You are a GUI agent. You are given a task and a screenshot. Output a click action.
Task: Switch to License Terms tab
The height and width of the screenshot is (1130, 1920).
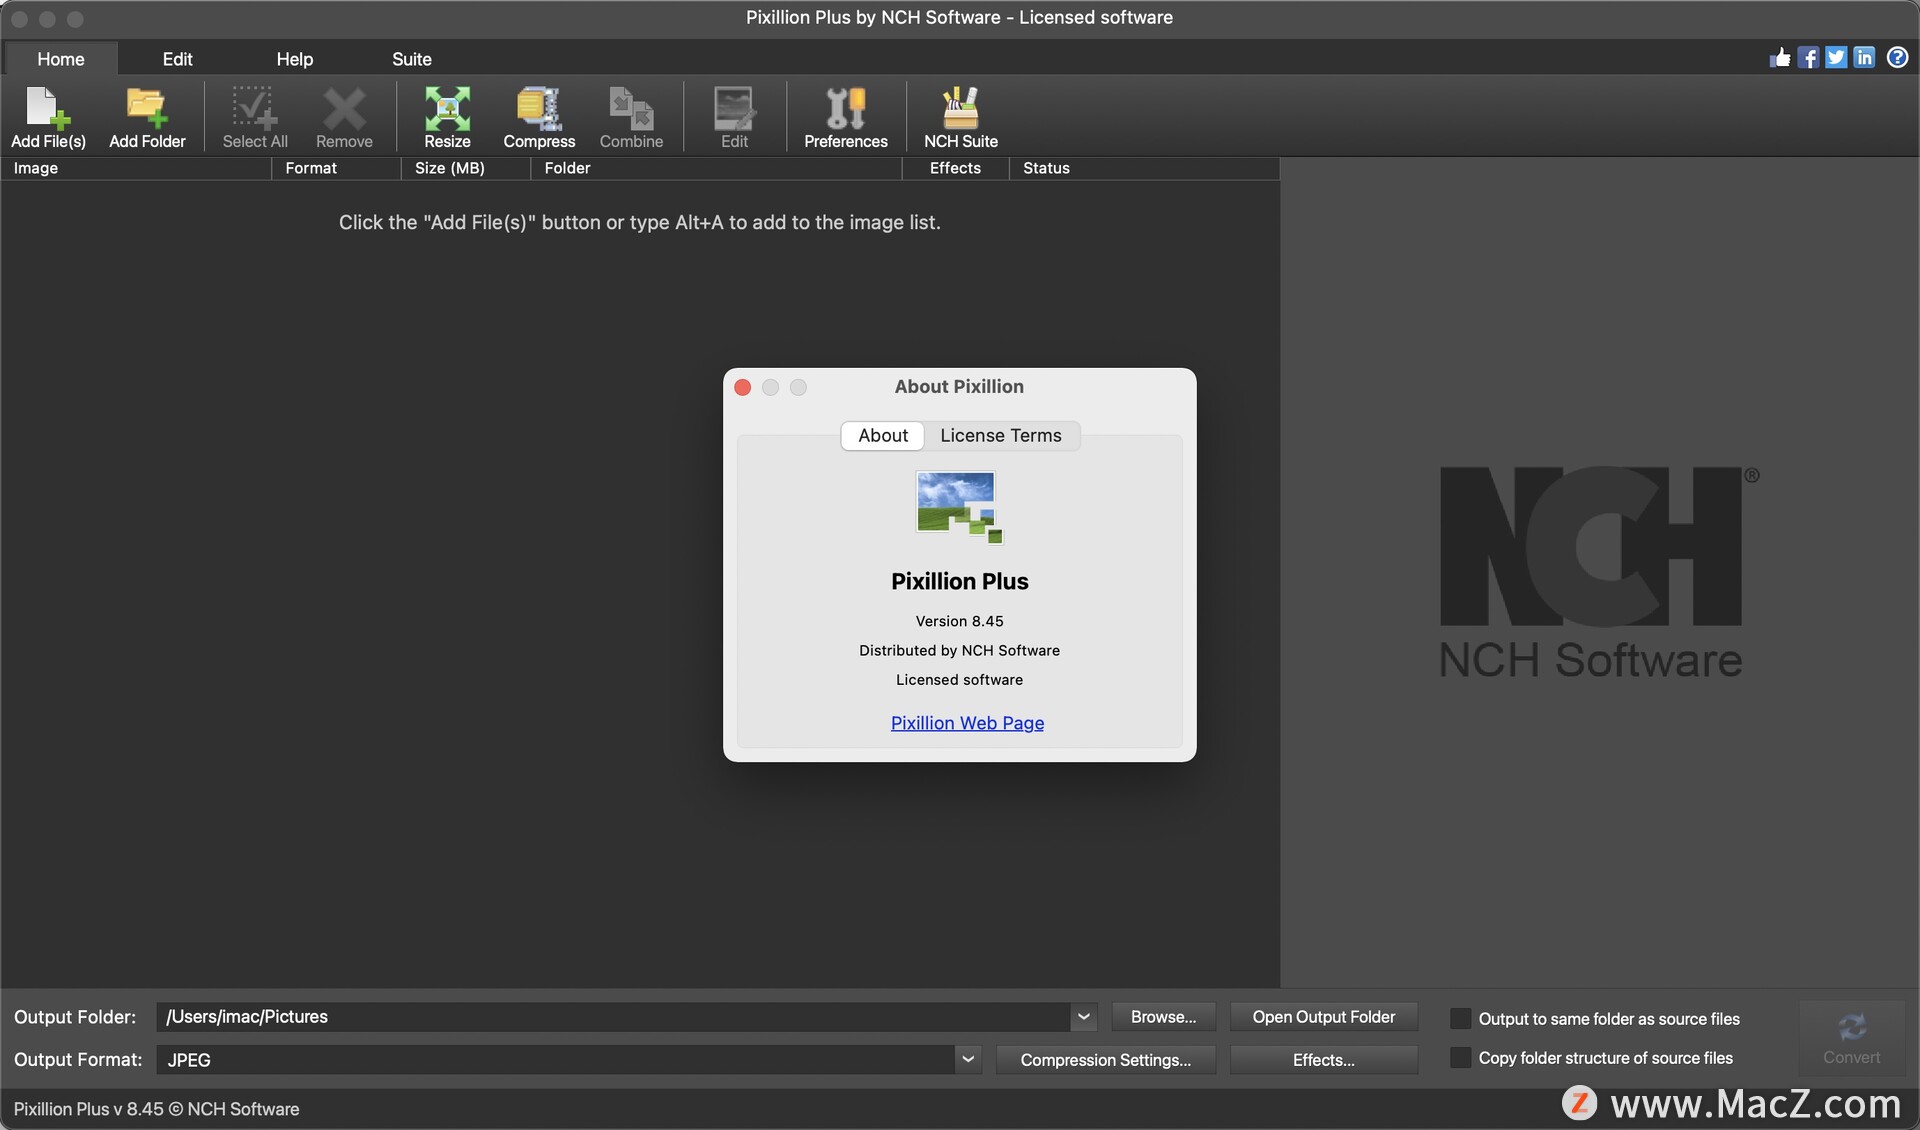[x=1000, y=435]
